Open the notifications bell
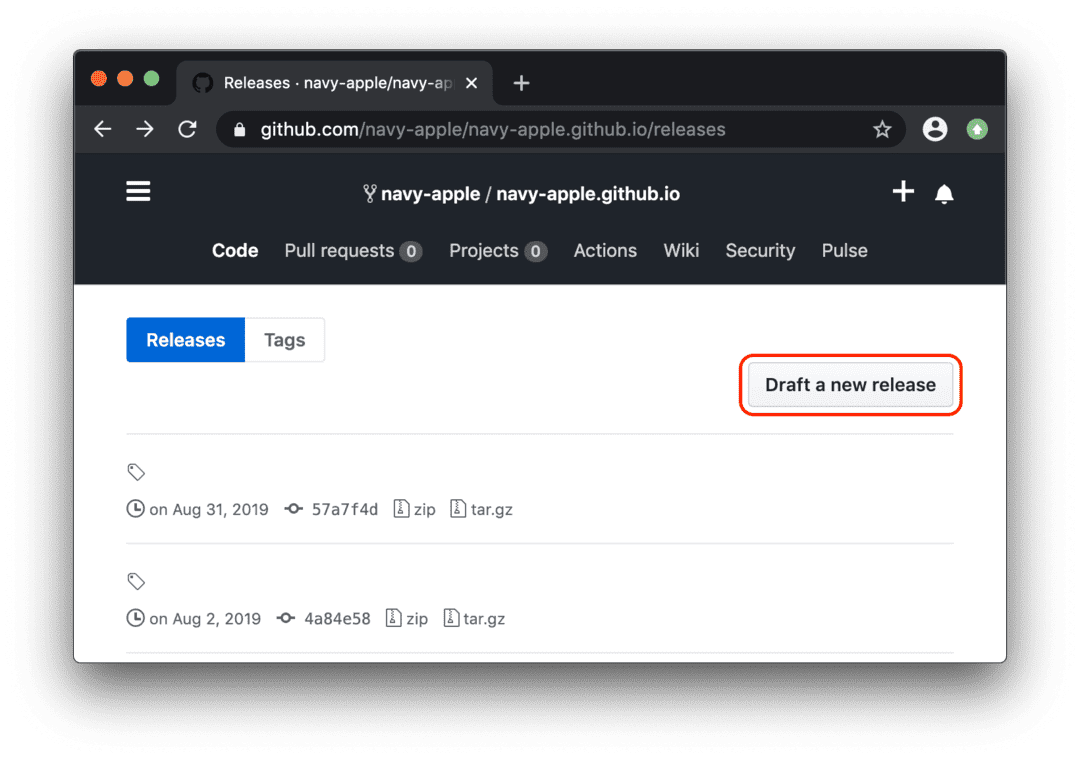Screen dimensions: 1080x760 tap(944, 191)
